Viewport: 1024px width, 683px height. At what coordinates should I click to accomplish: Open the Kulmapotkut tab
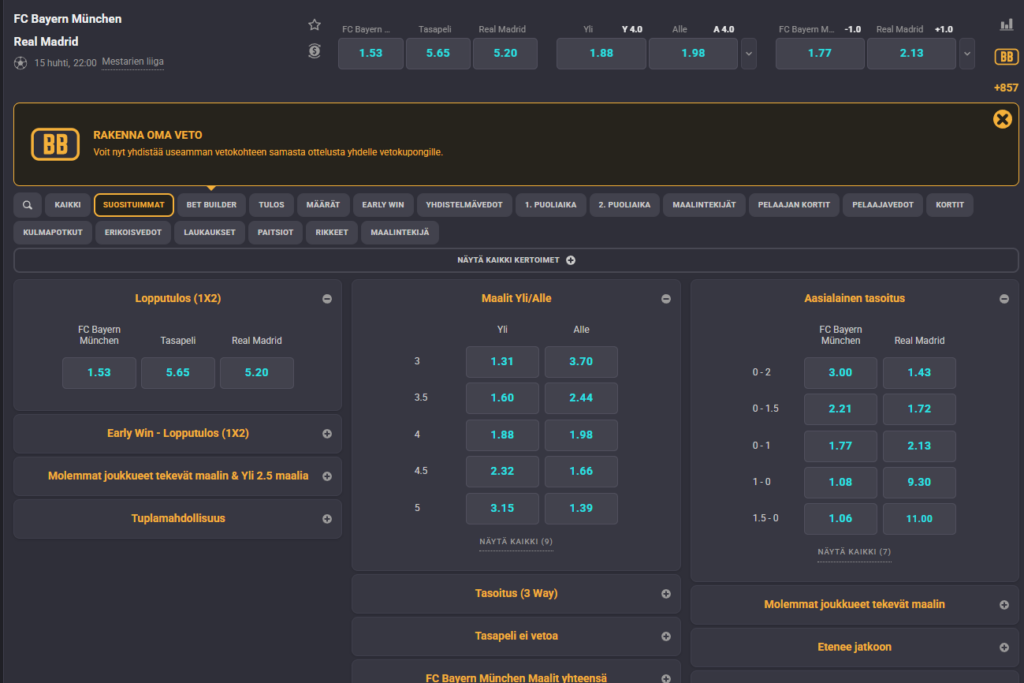pyautogui.click(x=53, y=232)
